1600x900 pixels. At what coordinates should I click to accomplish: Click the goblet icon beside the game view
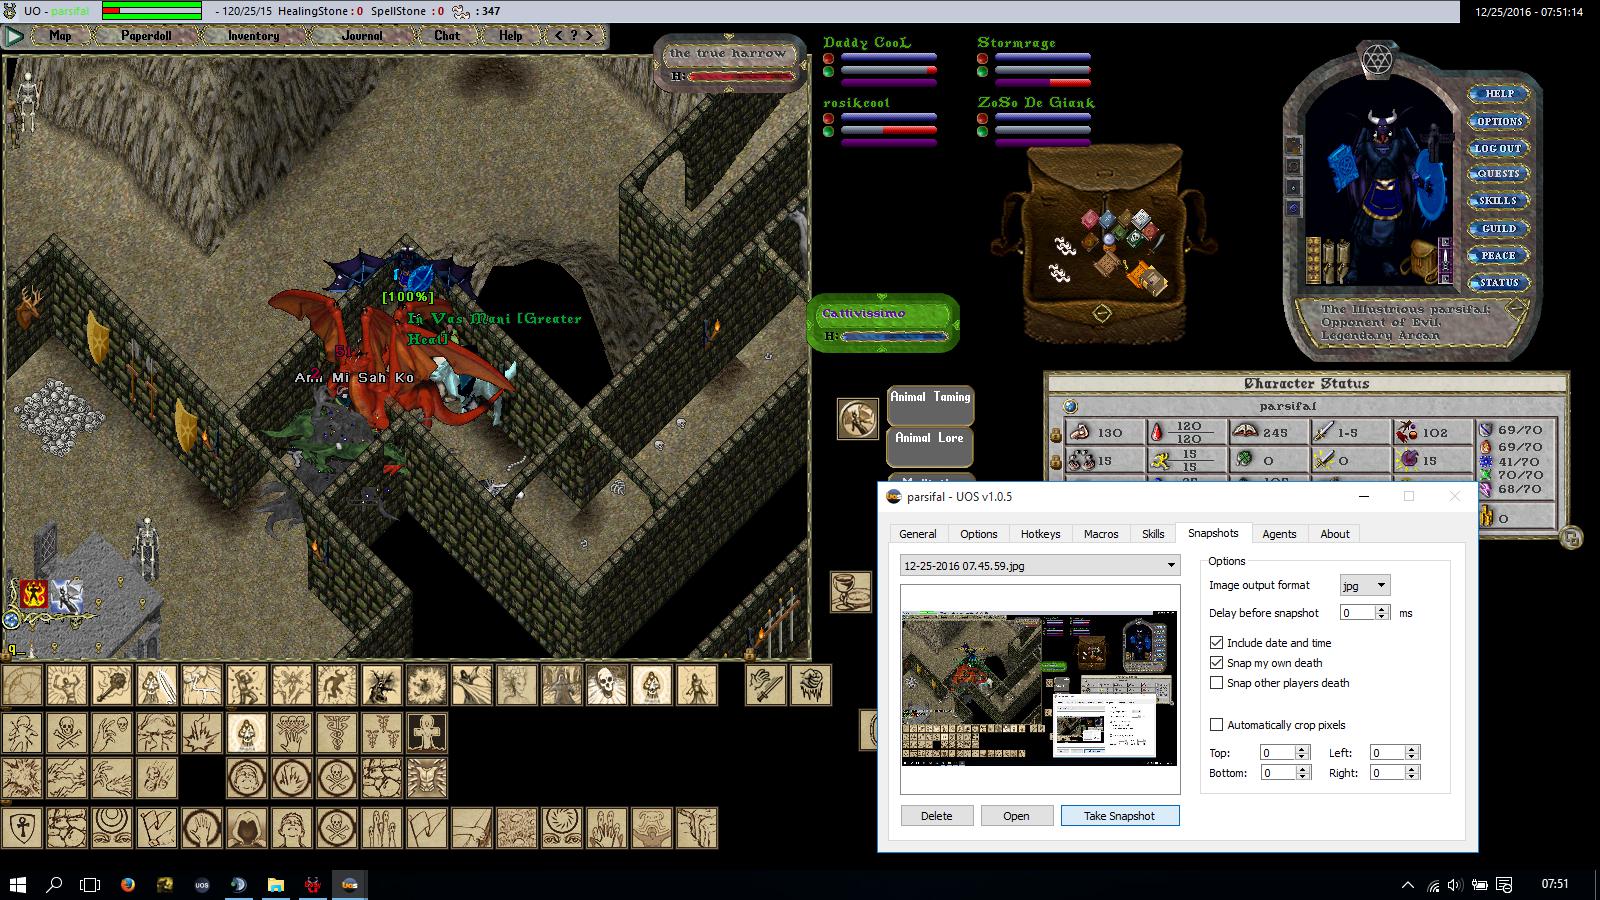tap(851, 592)
